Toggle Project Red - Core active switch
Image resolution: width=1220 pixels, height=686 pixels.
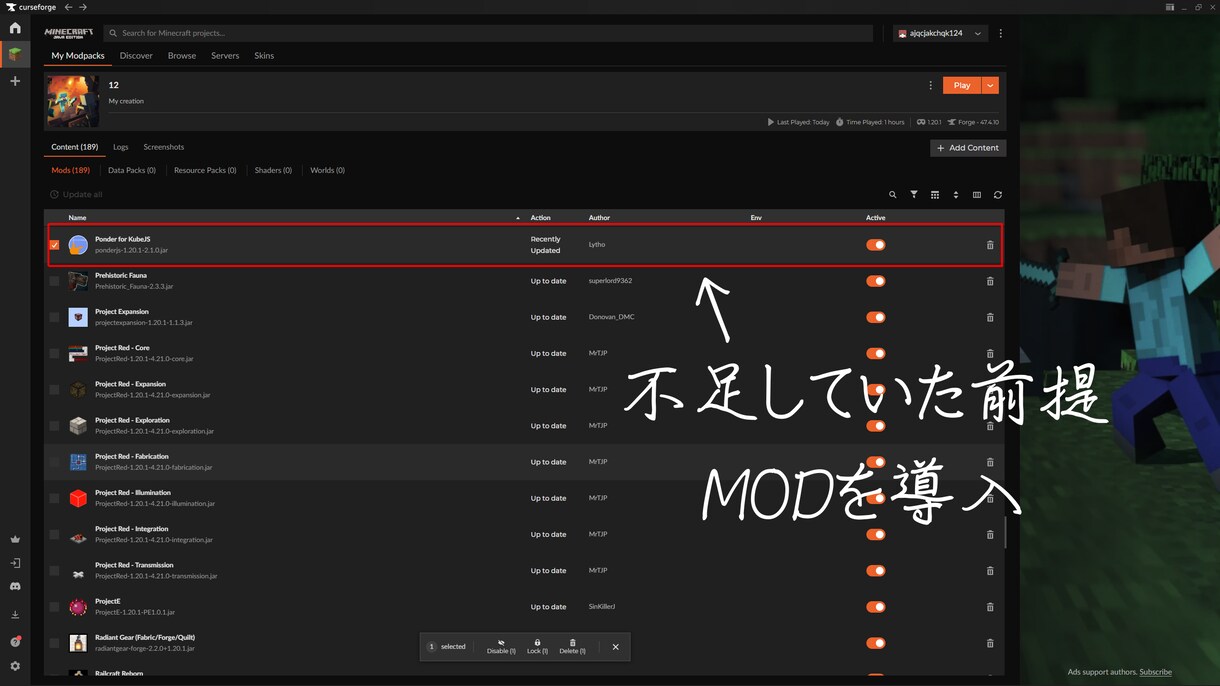click(876, 353)
